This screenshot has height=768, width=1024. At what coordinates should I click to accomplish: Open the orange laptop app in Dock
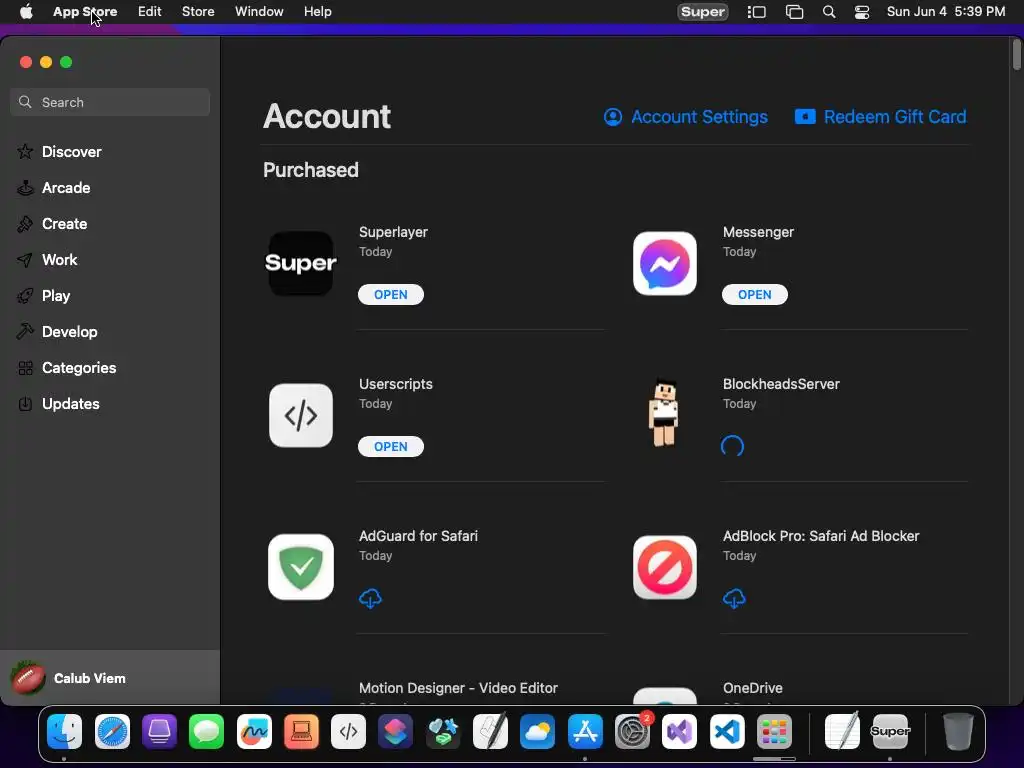[x=301, y=731]
